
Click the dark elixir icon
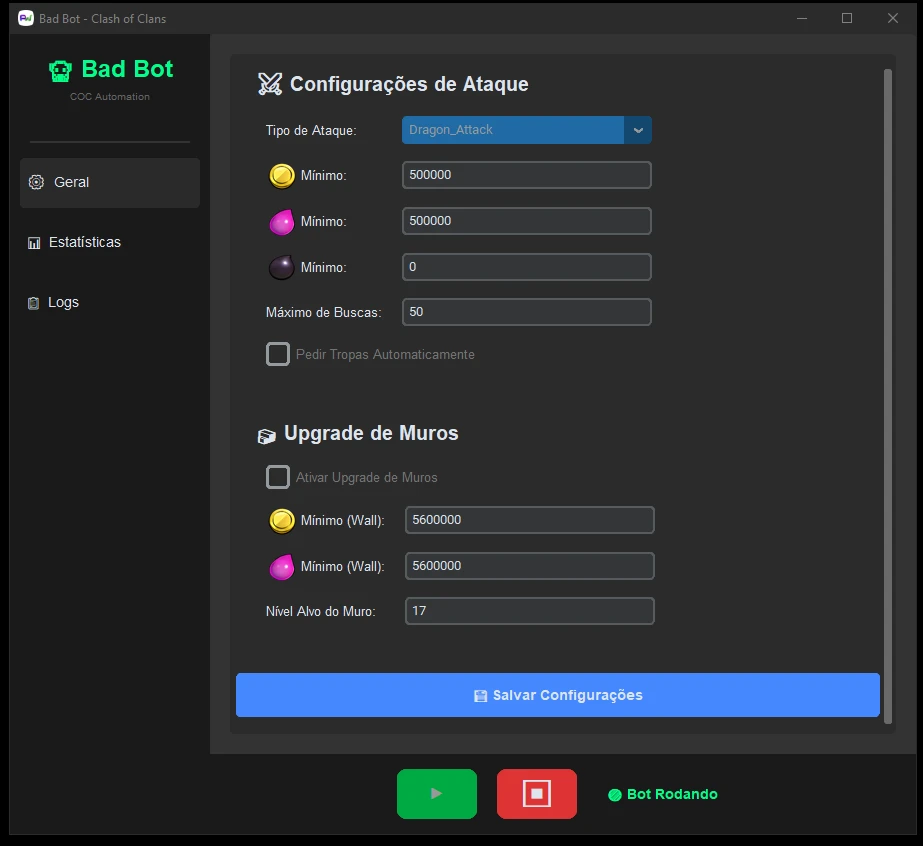(282, 267)
